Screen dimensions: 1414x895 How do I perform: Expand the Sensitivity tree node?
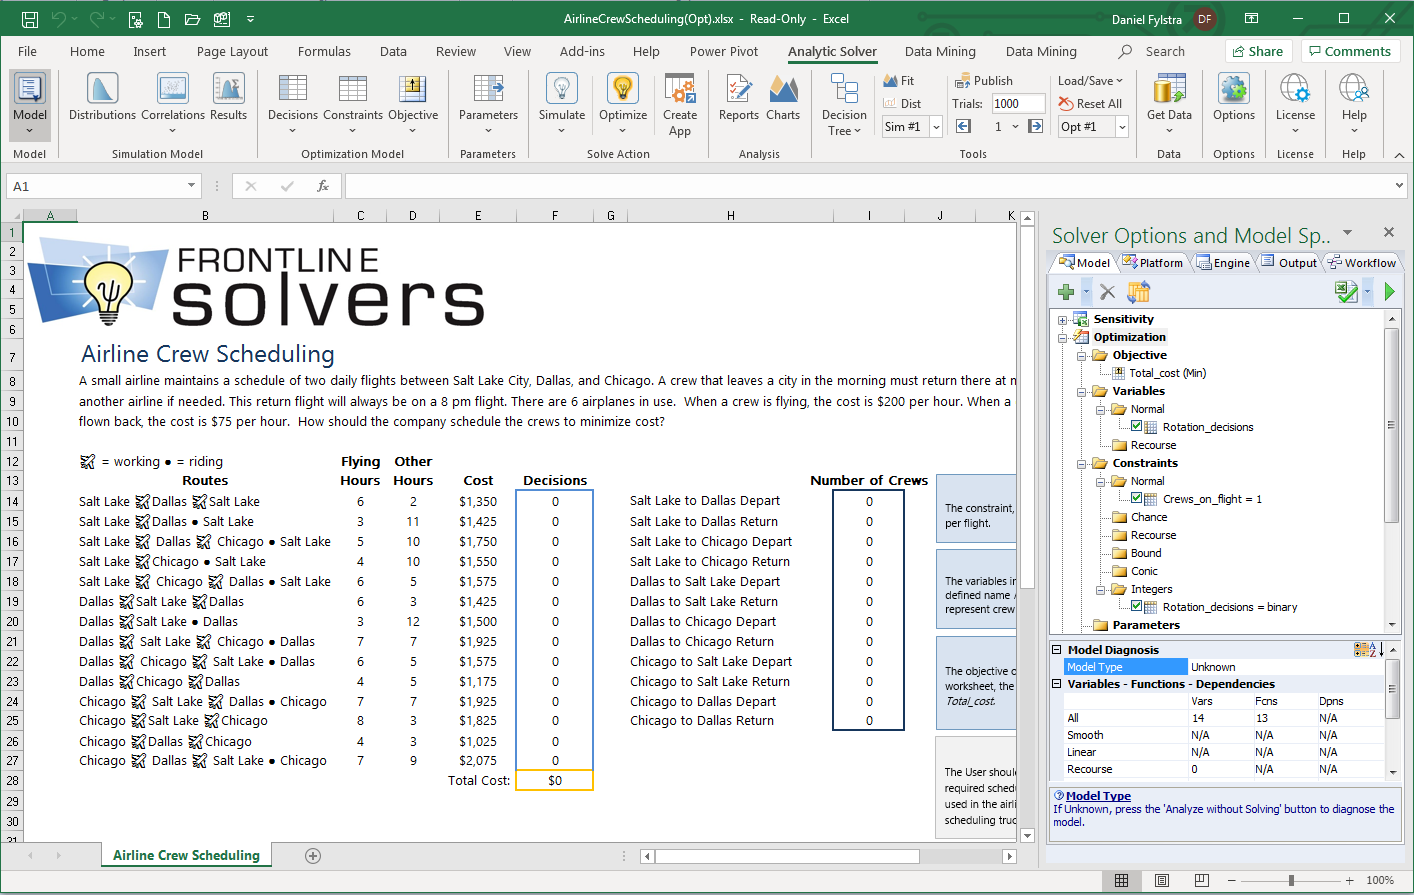coord(1063,320)
